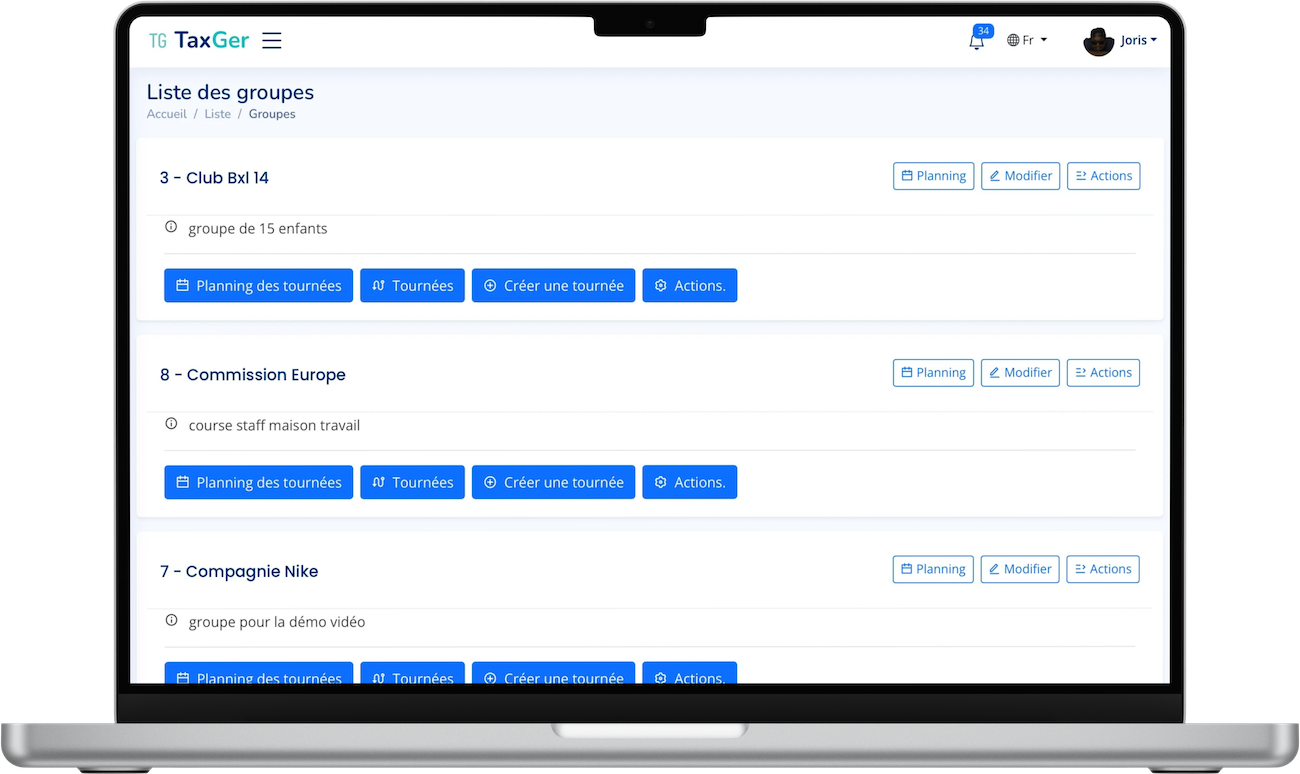Click the TaxGer logo

[199, 40]
